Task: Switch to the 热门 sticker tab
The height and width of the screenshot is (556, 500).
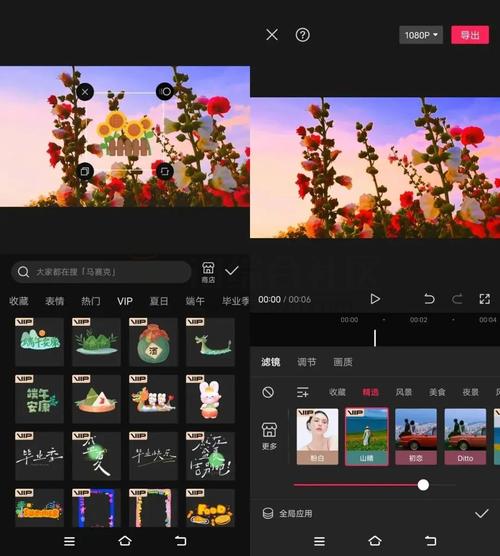Action: (x=91, y=301)
